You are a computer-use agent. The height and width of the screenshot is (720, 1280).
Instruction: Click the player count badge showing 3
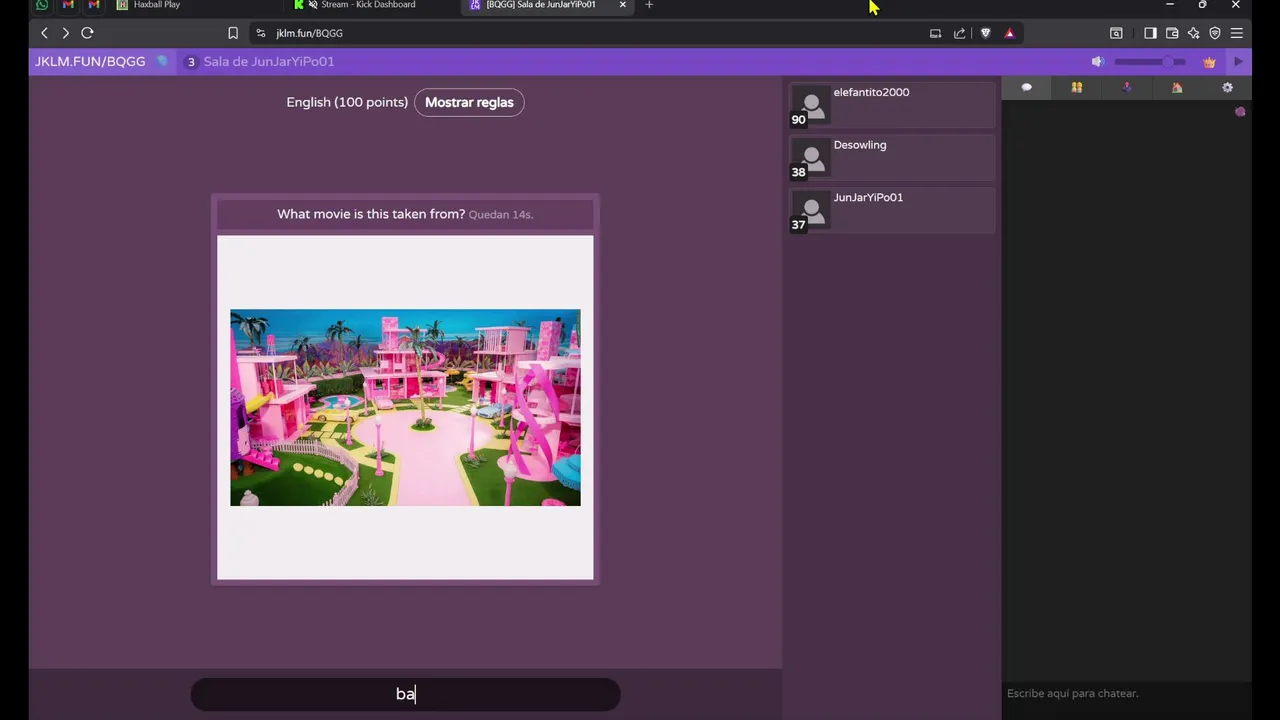pyautogui.click(x=191, y=62)
